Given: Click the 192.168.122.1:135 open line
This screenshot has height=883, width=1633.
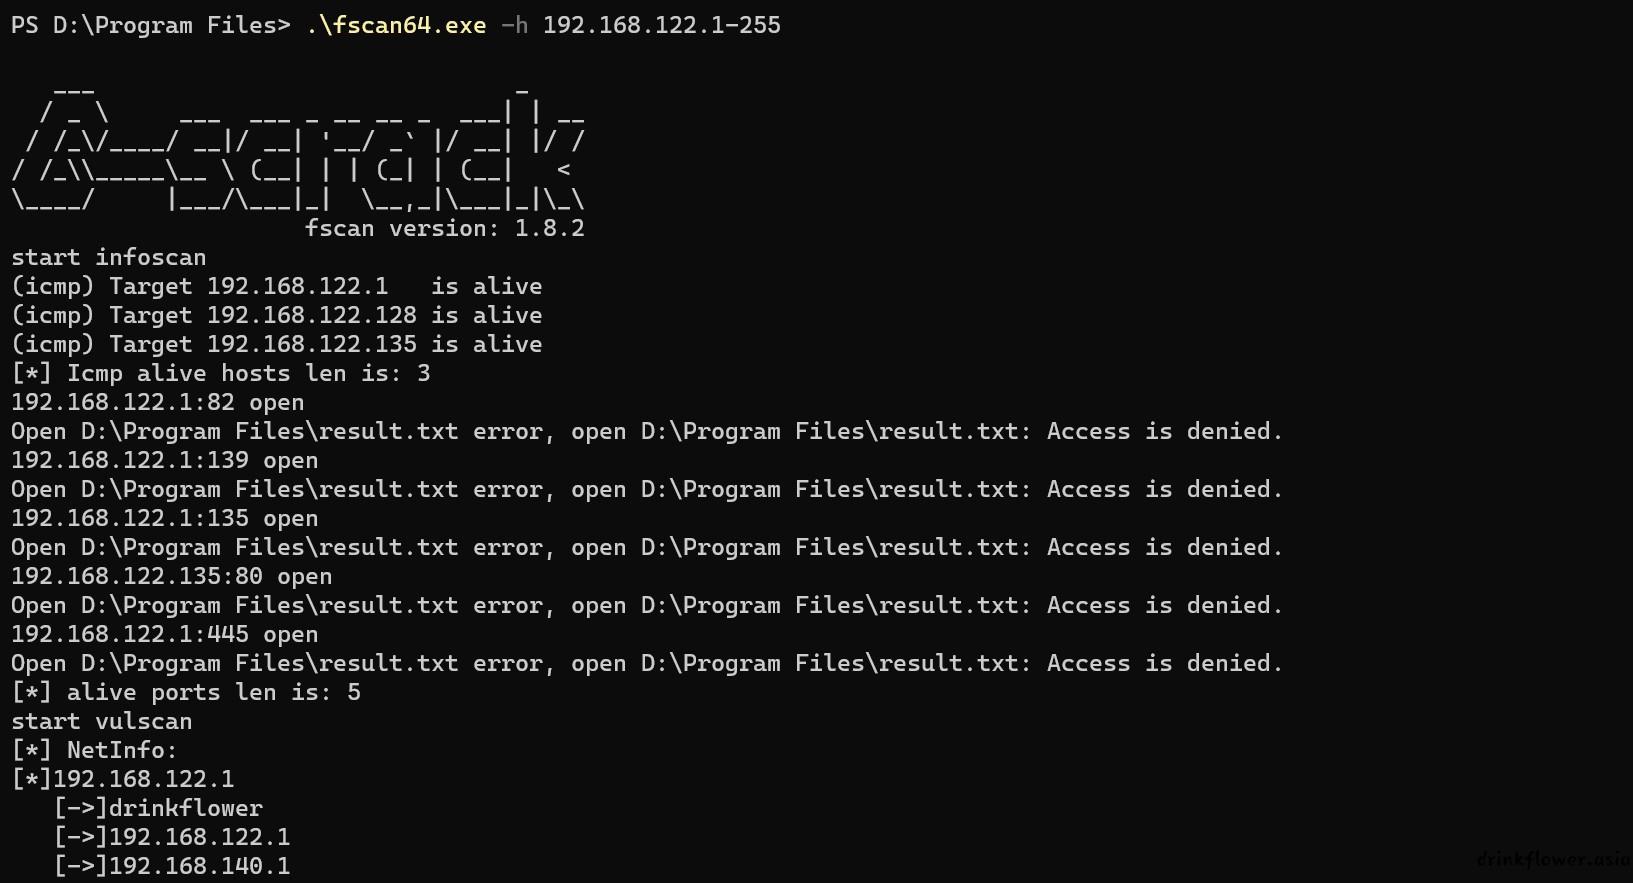Looking at the screenshot, I should click(165, 518).
